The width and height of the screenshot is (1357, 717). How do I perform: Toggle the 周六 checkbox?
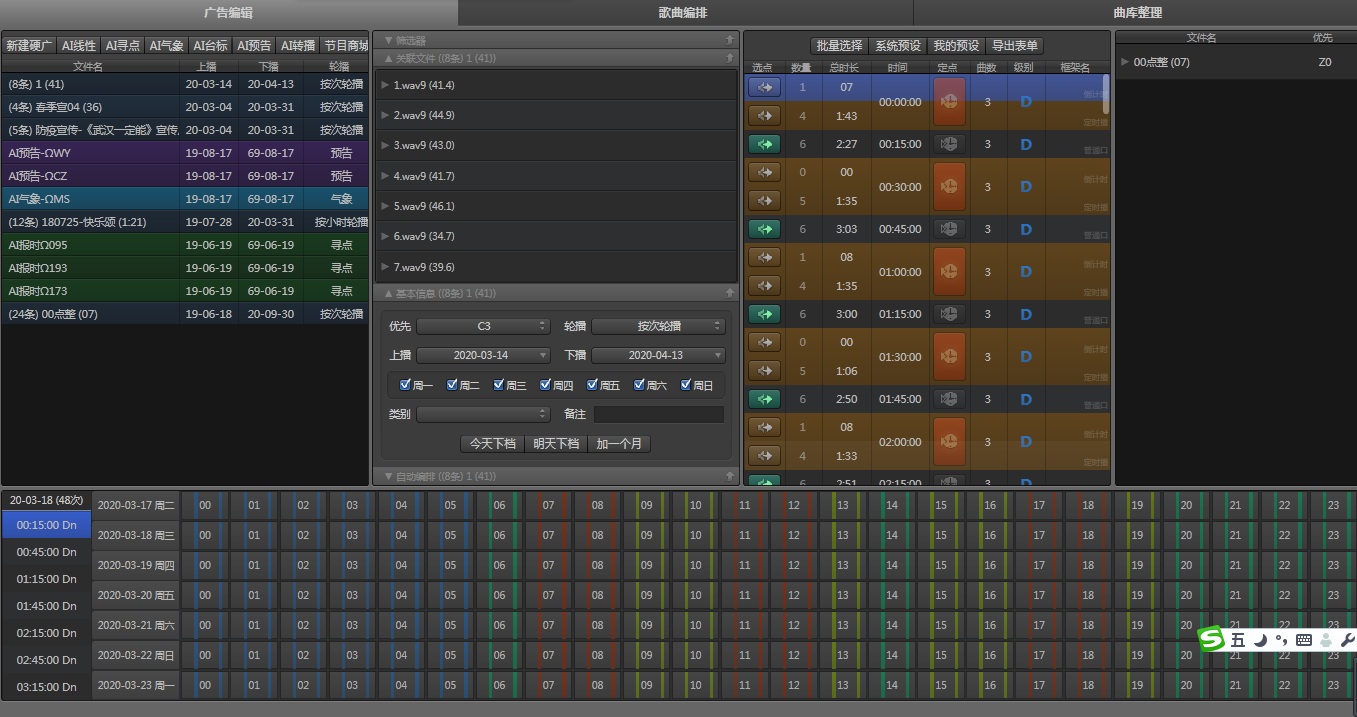click(x=640, y=385)
